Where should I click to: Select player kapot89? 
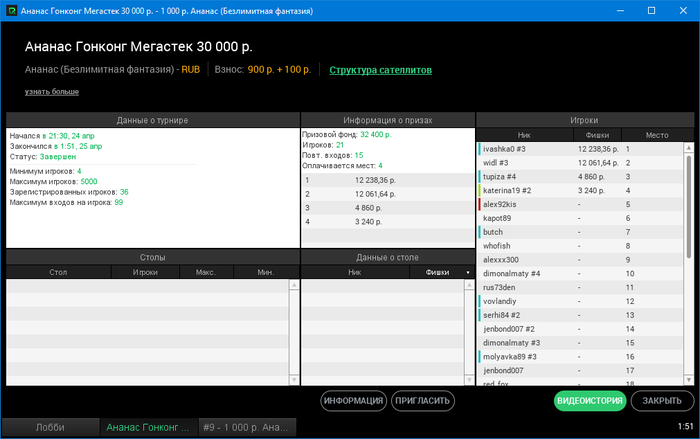click(580, 218)
